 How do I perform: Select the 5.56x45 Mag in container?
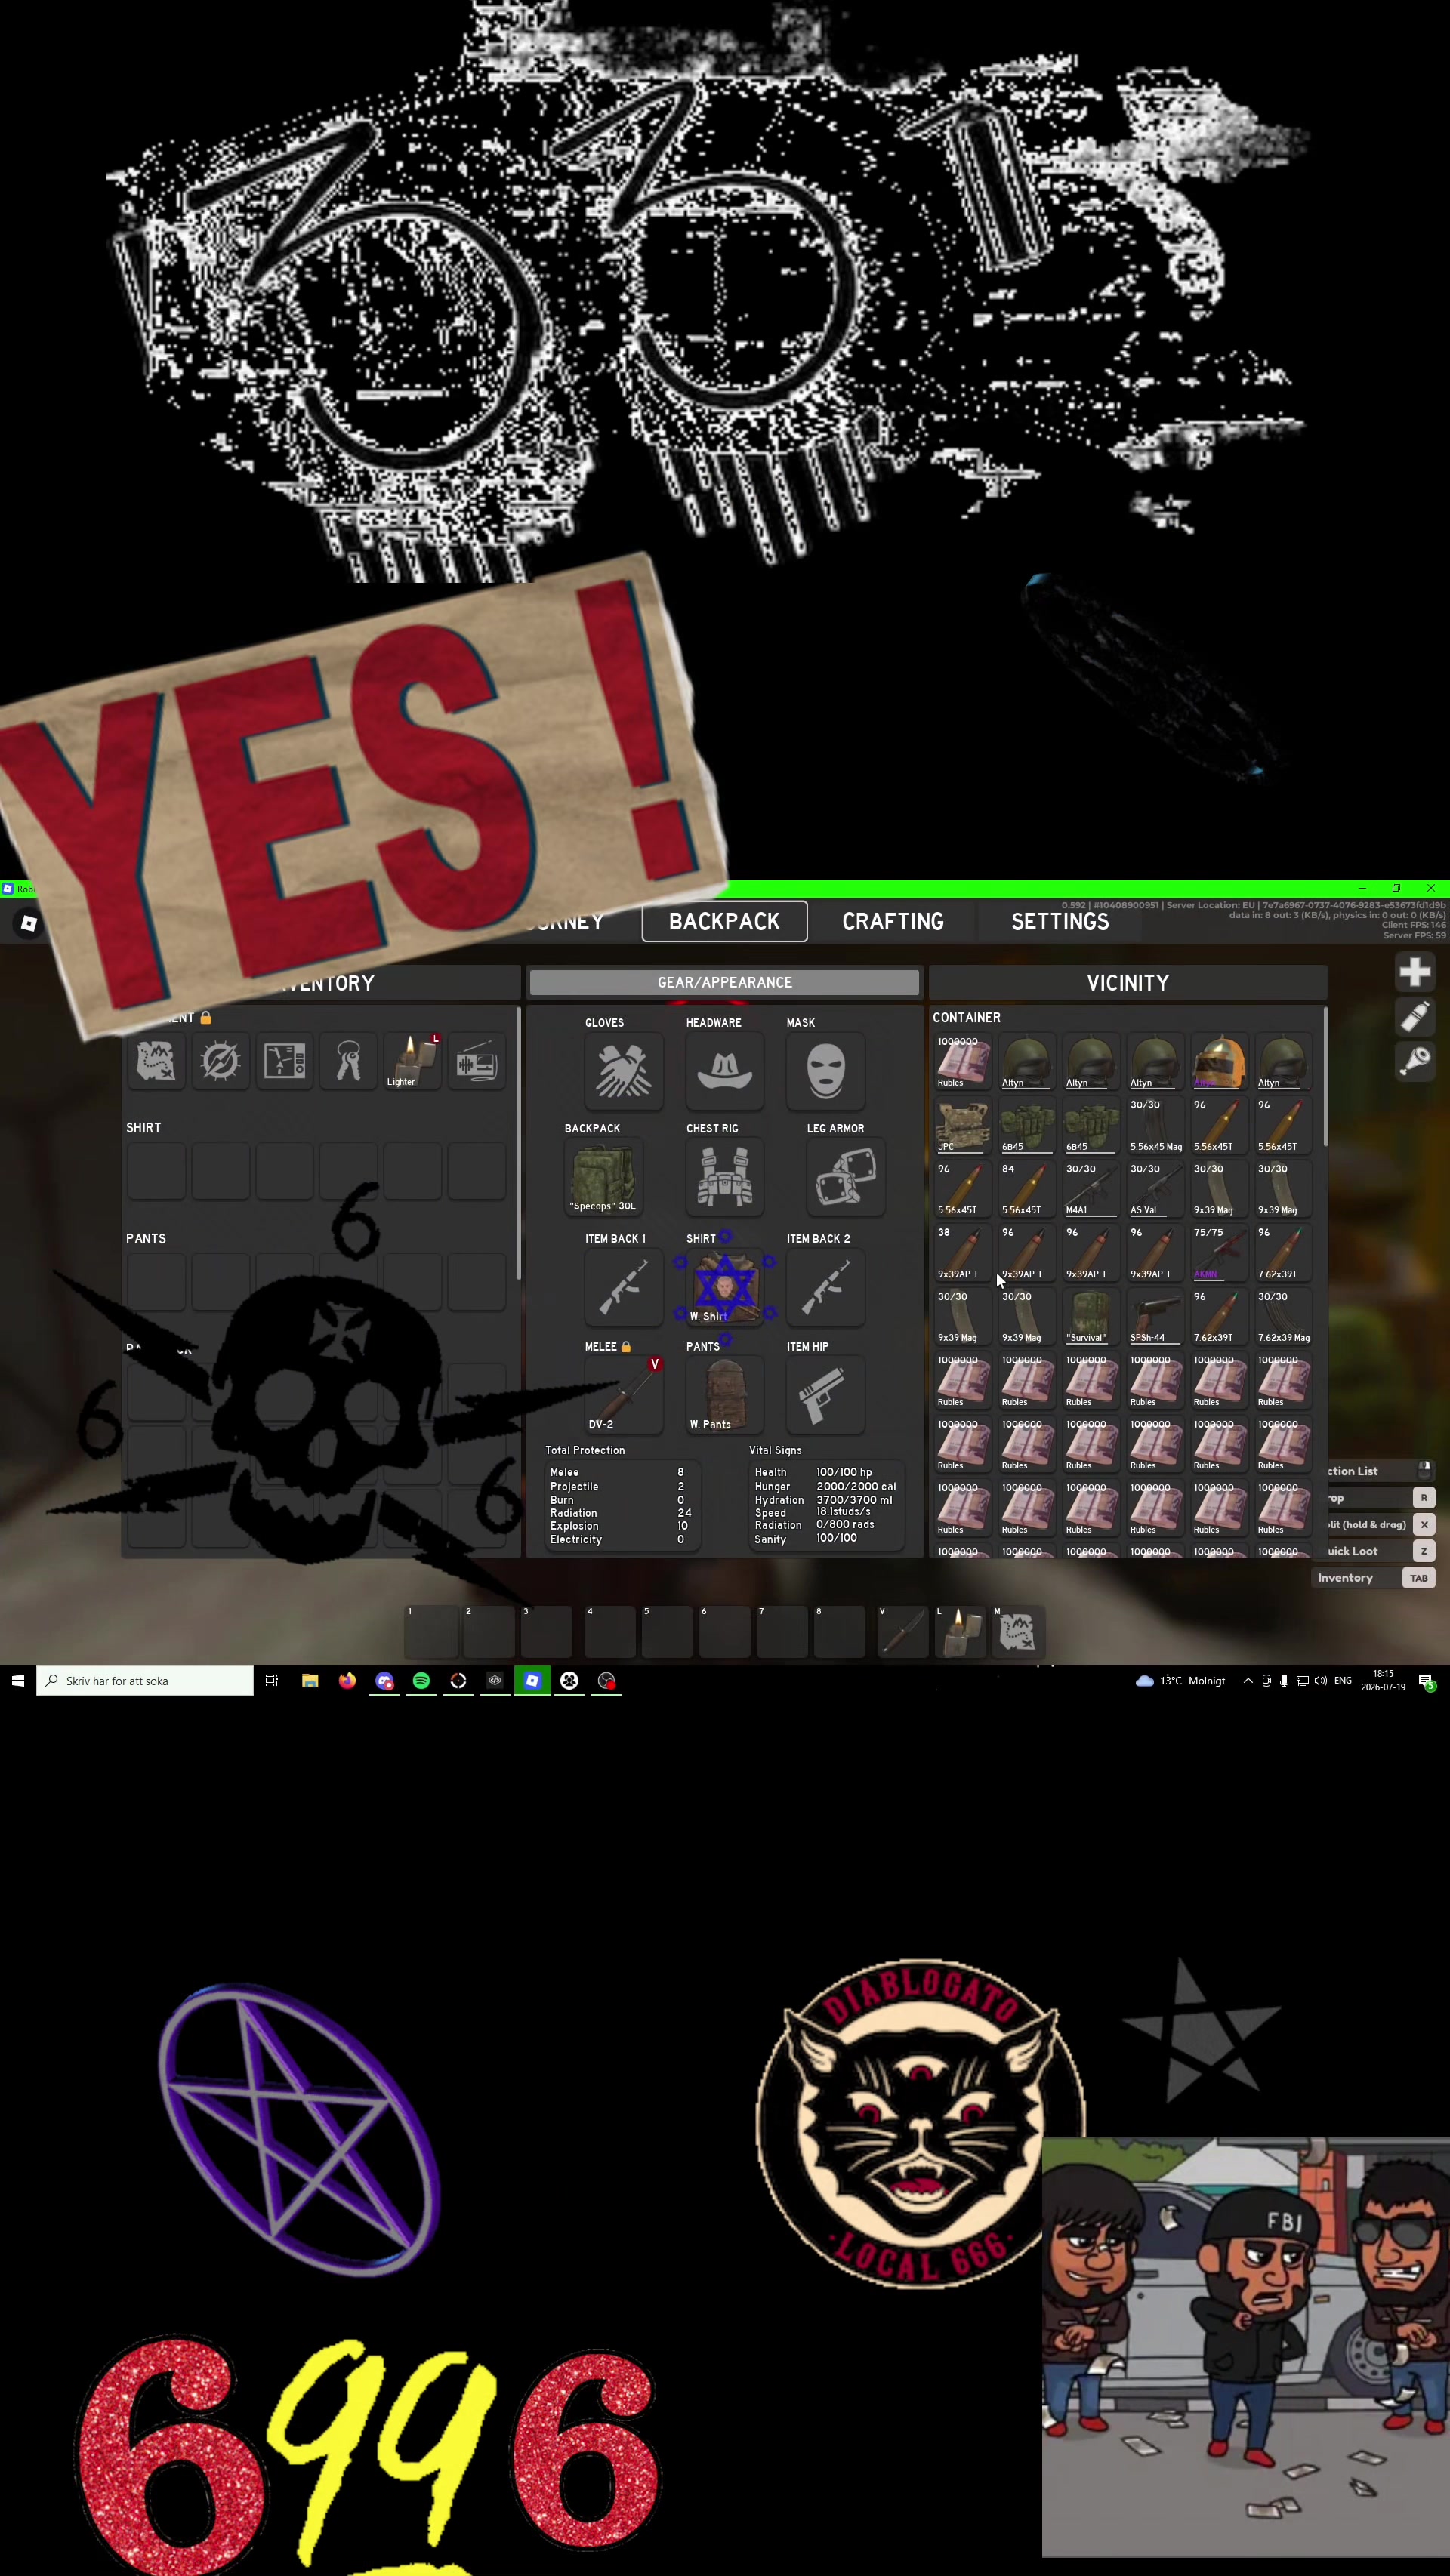coord(1155,1125)
